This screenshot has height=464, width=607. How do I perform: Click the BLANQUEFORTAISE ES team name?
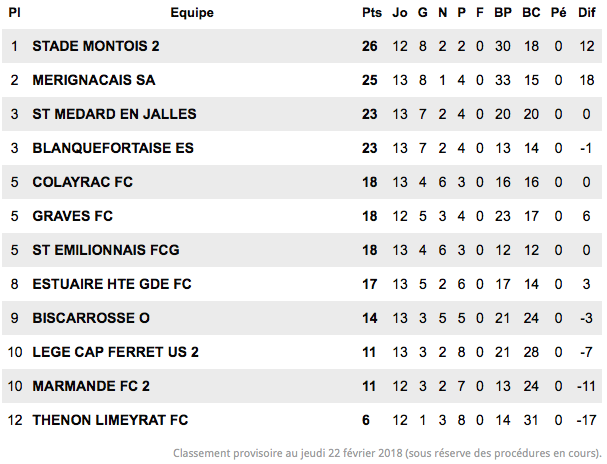(113, 148)
